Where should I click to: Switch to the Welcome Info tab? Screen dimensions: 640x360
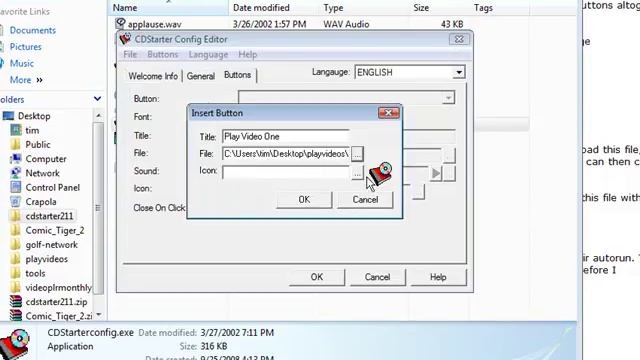(x=153, y=76)
